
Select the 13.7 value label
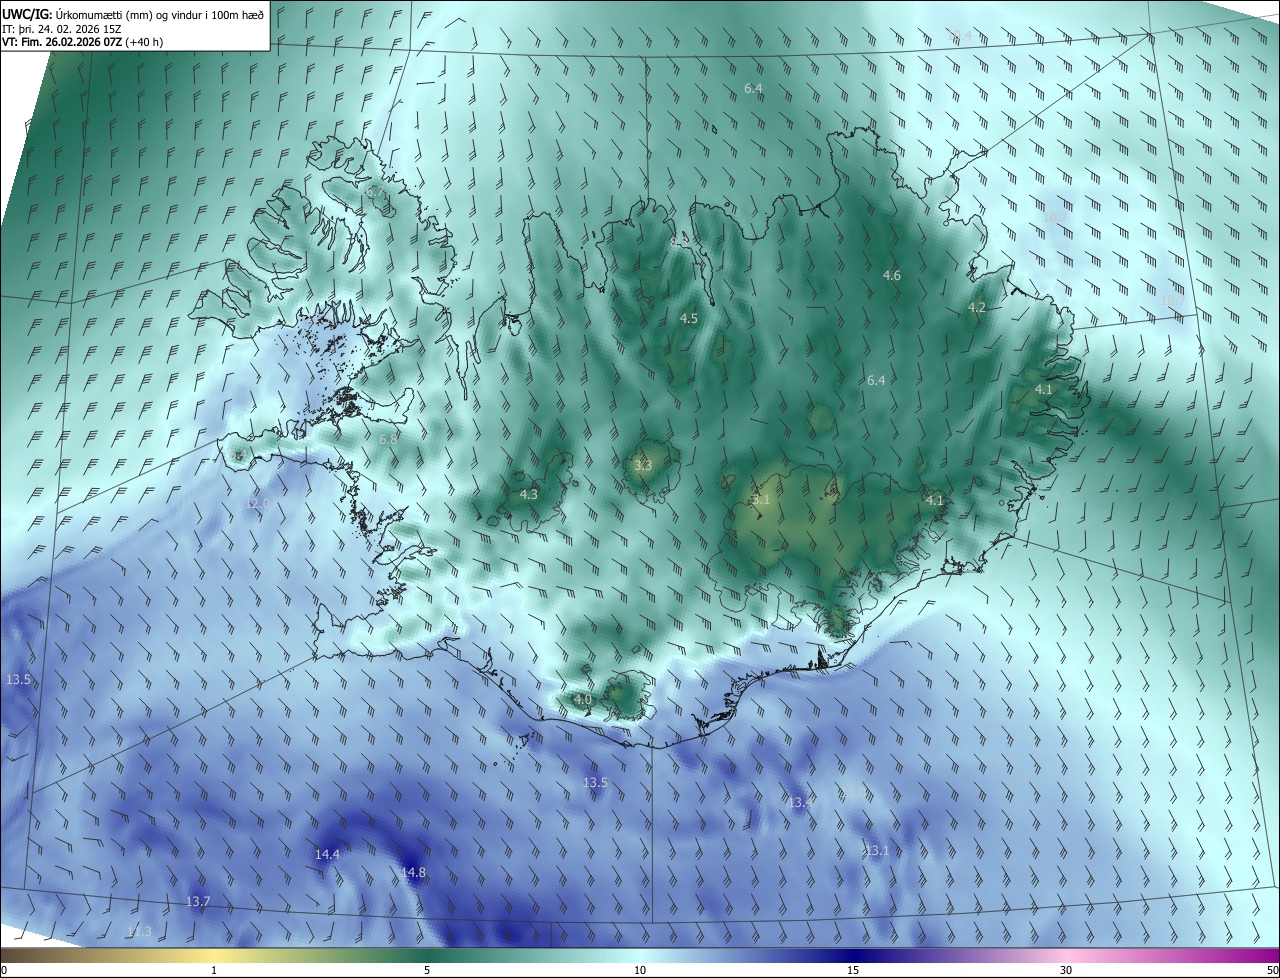point(198,901)
